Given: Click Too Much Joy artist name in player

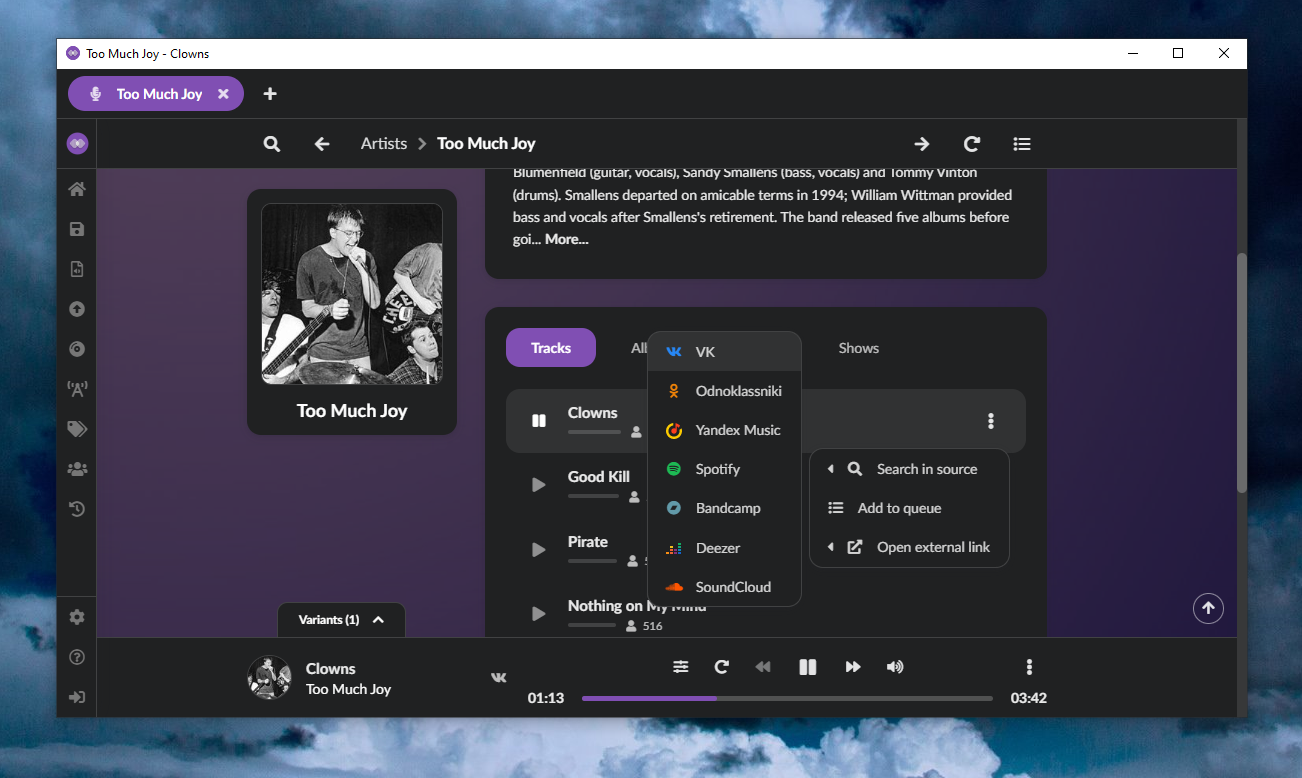Looking at the screenshot, I should (x=348, y=689).
